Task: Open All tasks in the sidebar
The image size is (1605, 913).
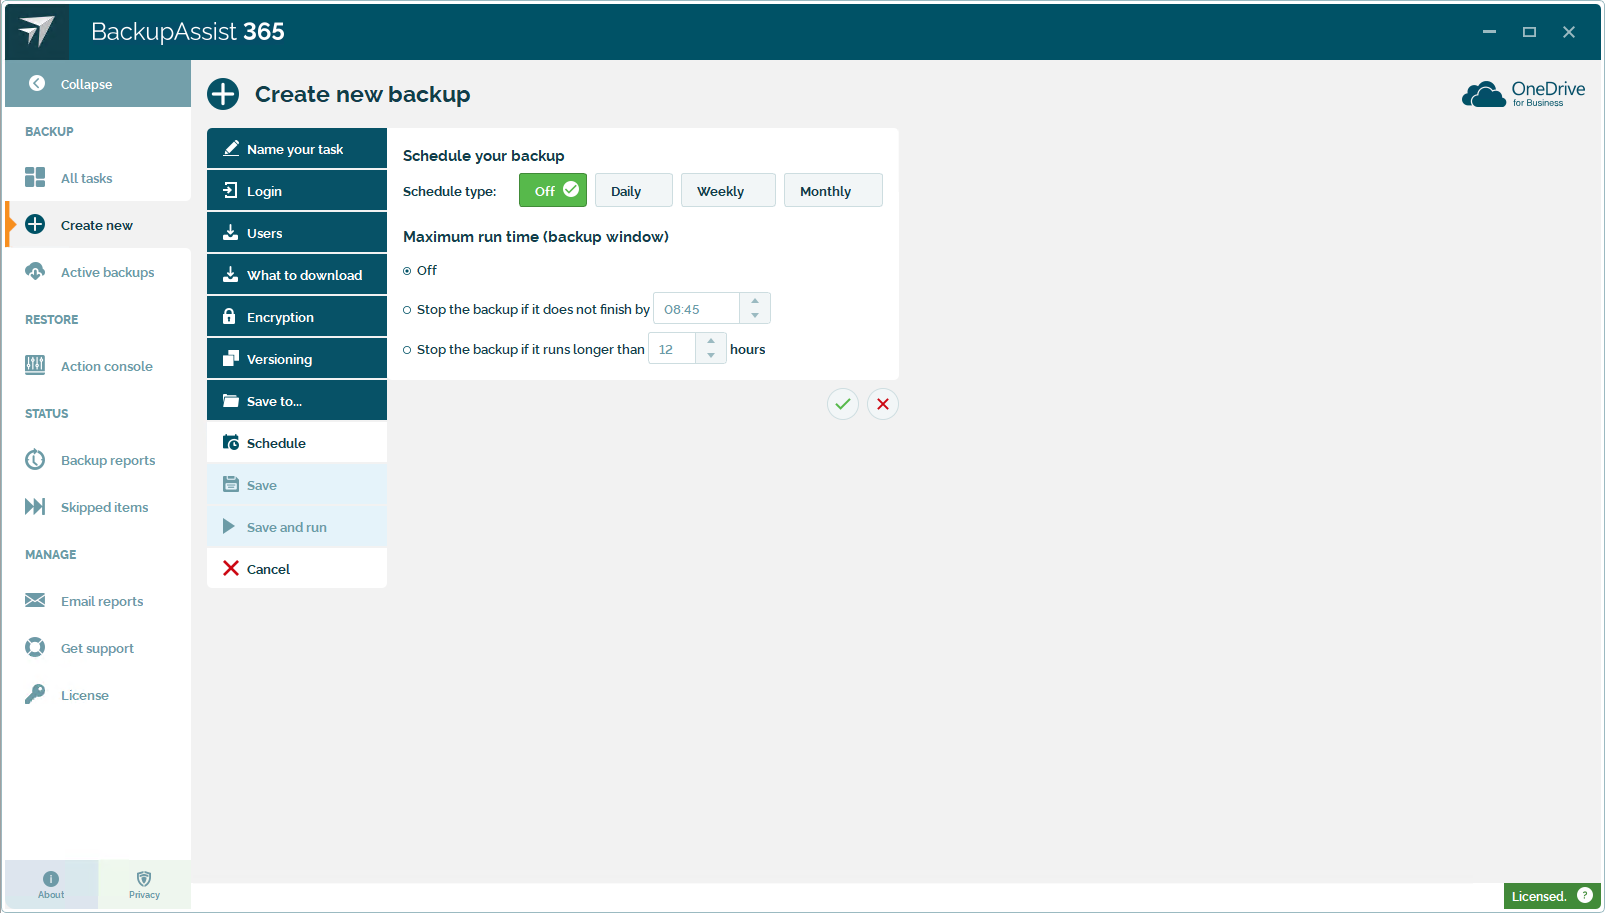Action: point(98,177)
